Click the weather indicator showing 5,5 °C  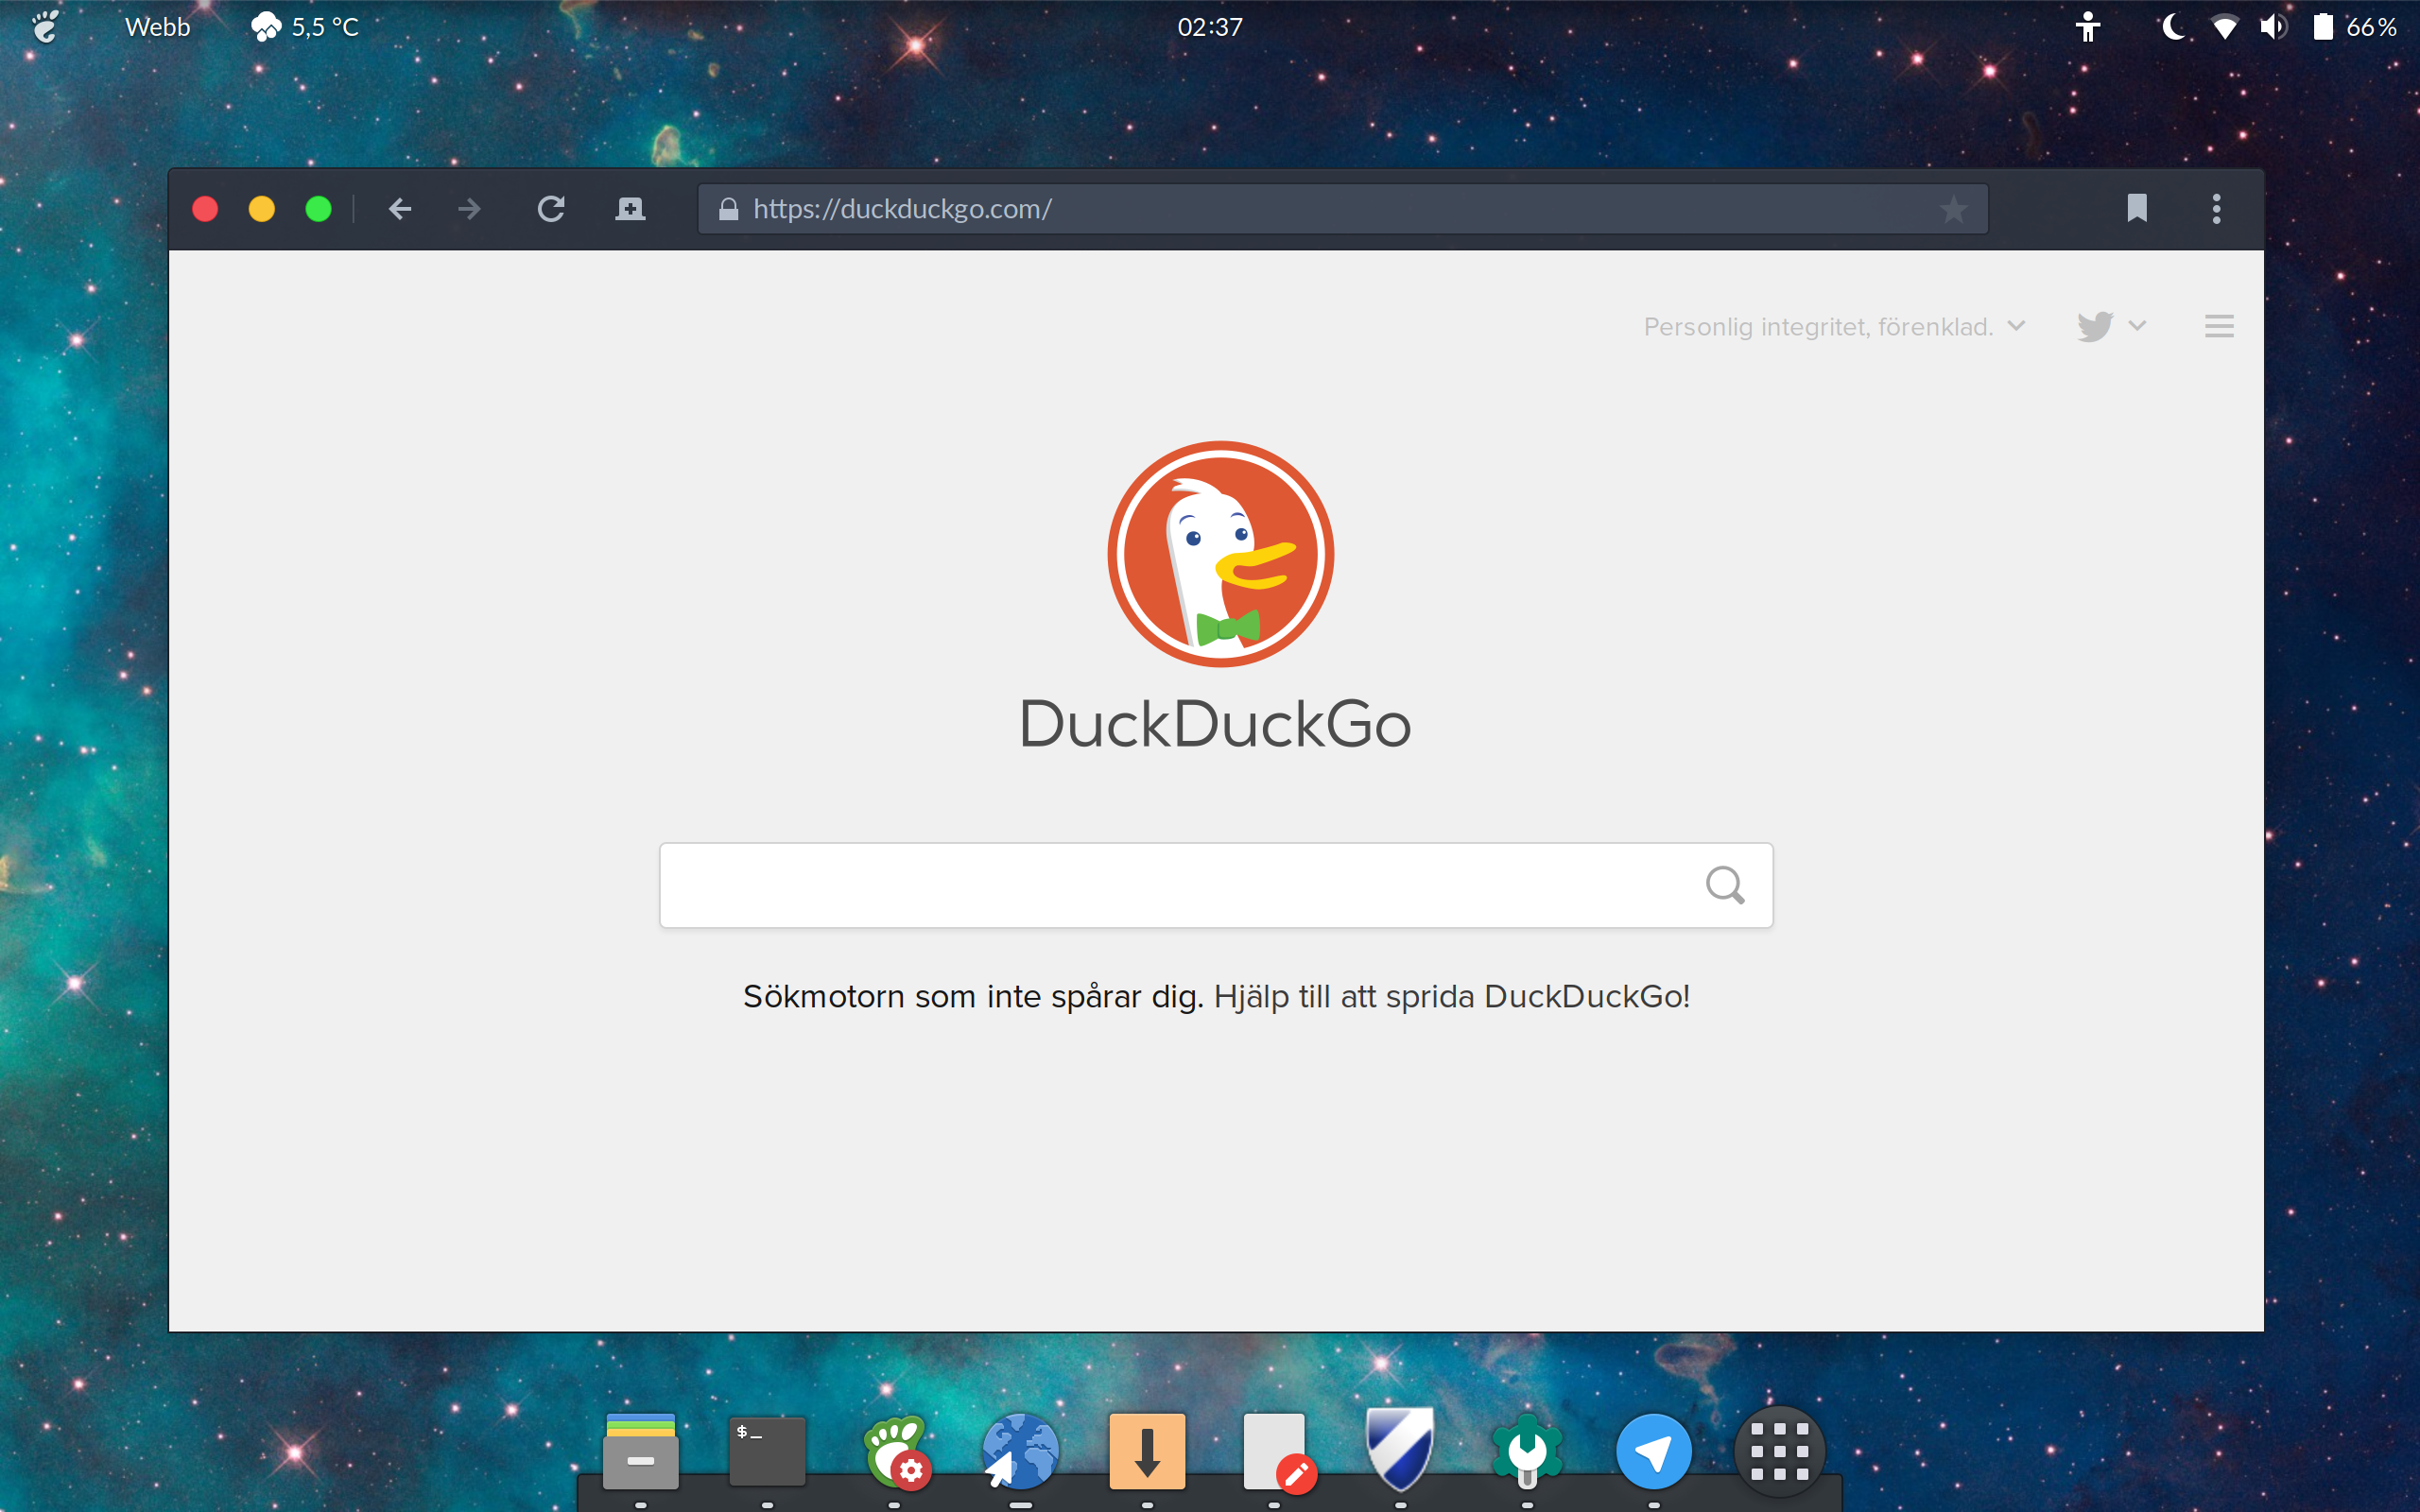tap(305, 27)
